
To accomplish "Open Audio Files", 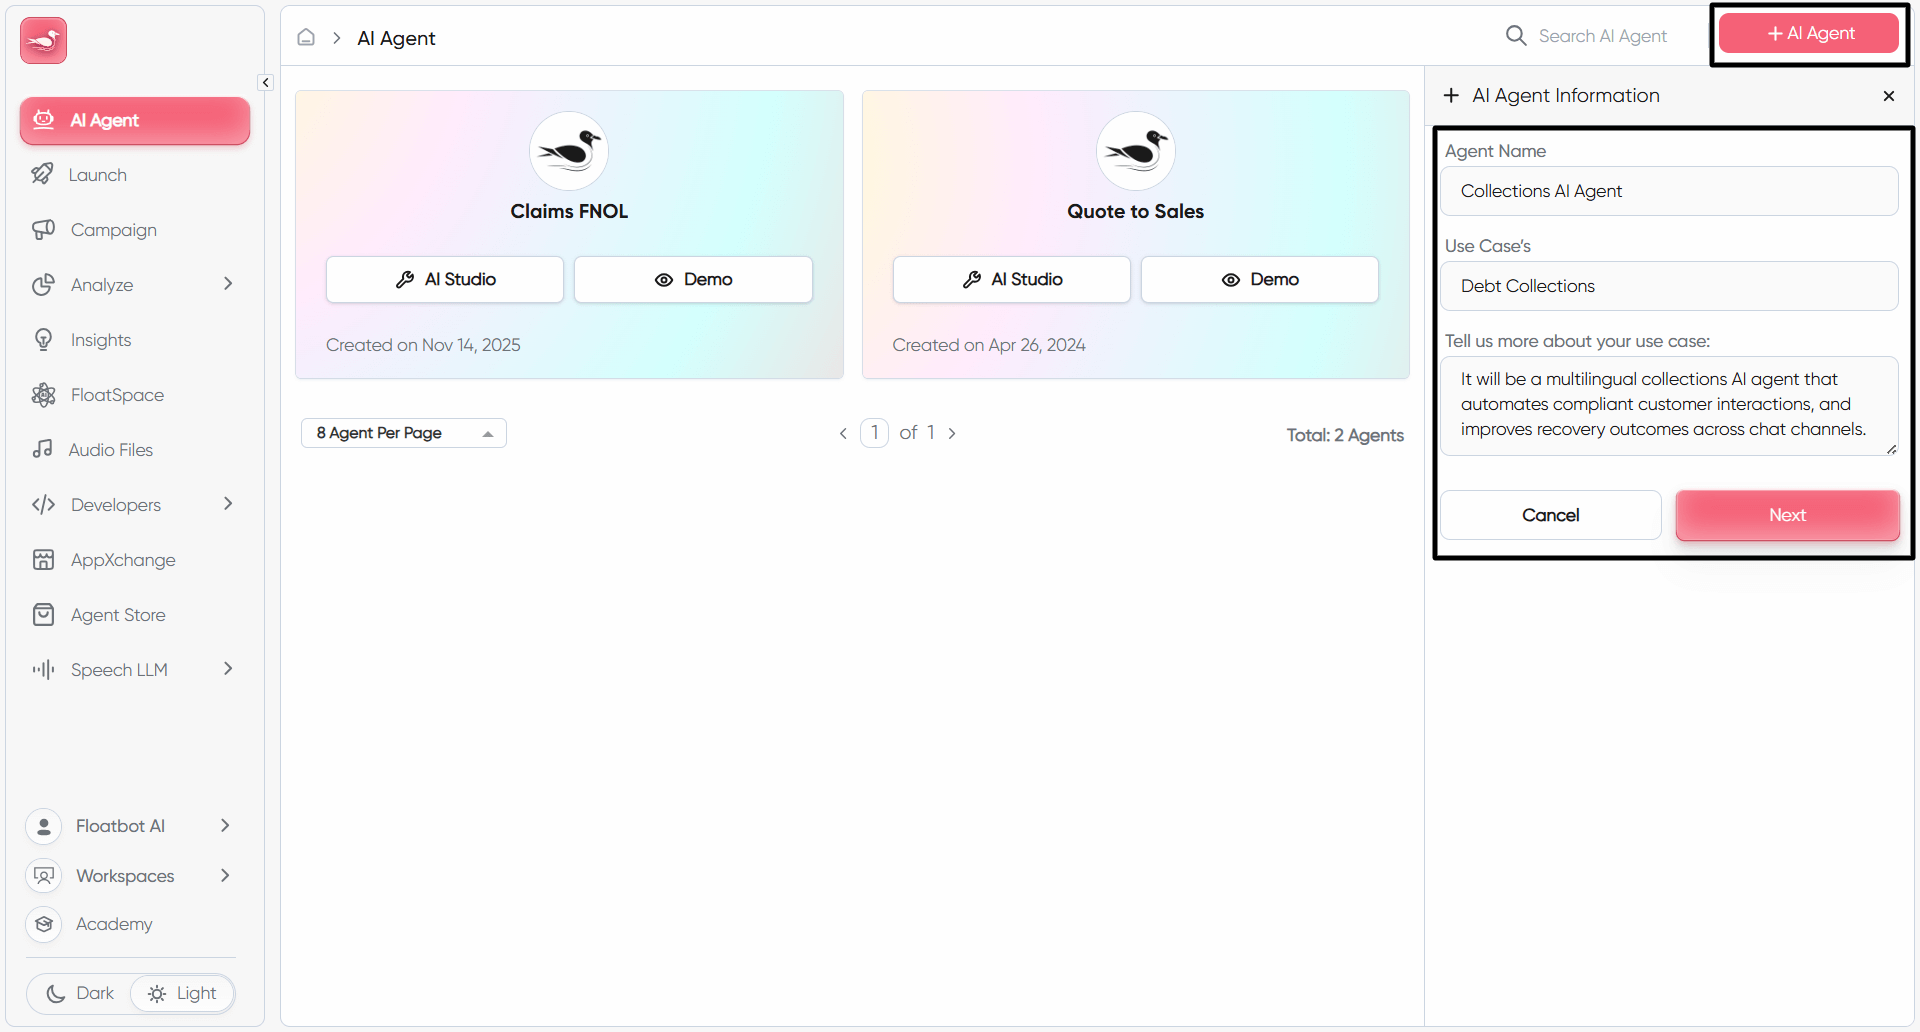I will click(110, 449).
